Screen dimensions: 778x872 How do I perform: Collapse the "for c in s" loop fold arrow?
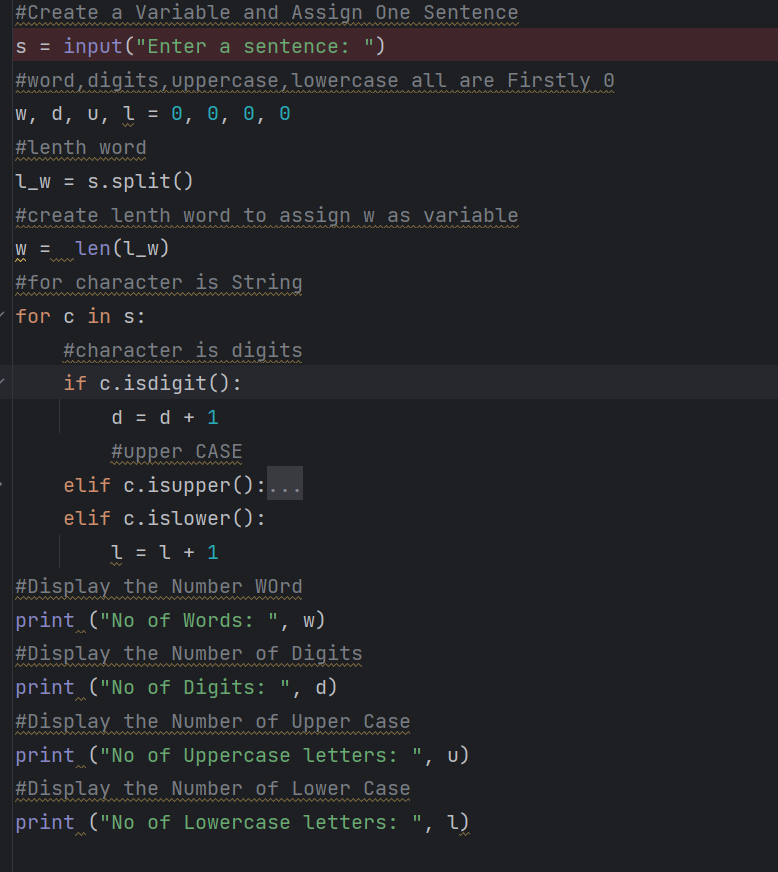pos(4,316)
